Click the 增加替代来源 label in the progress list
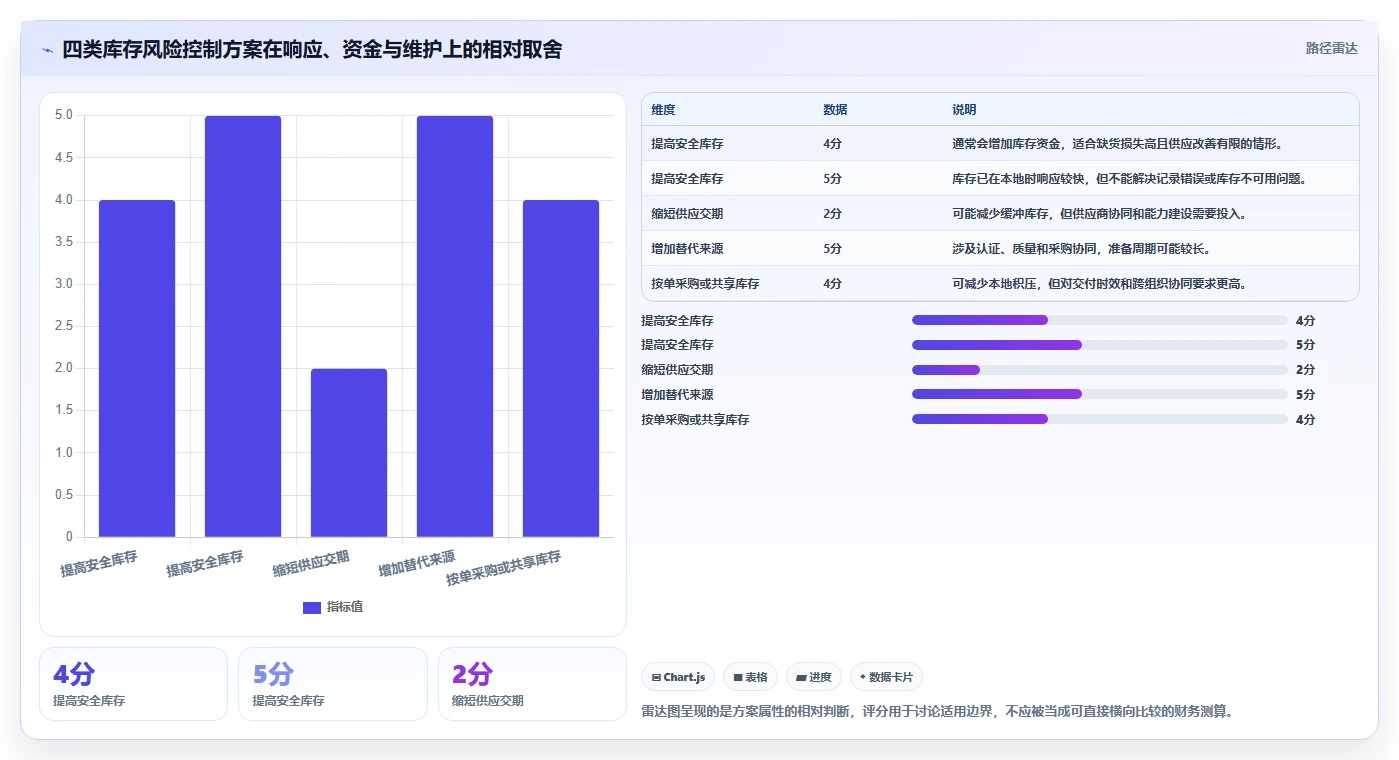Screen dimensions: 1399x760 tap(677, 394)
